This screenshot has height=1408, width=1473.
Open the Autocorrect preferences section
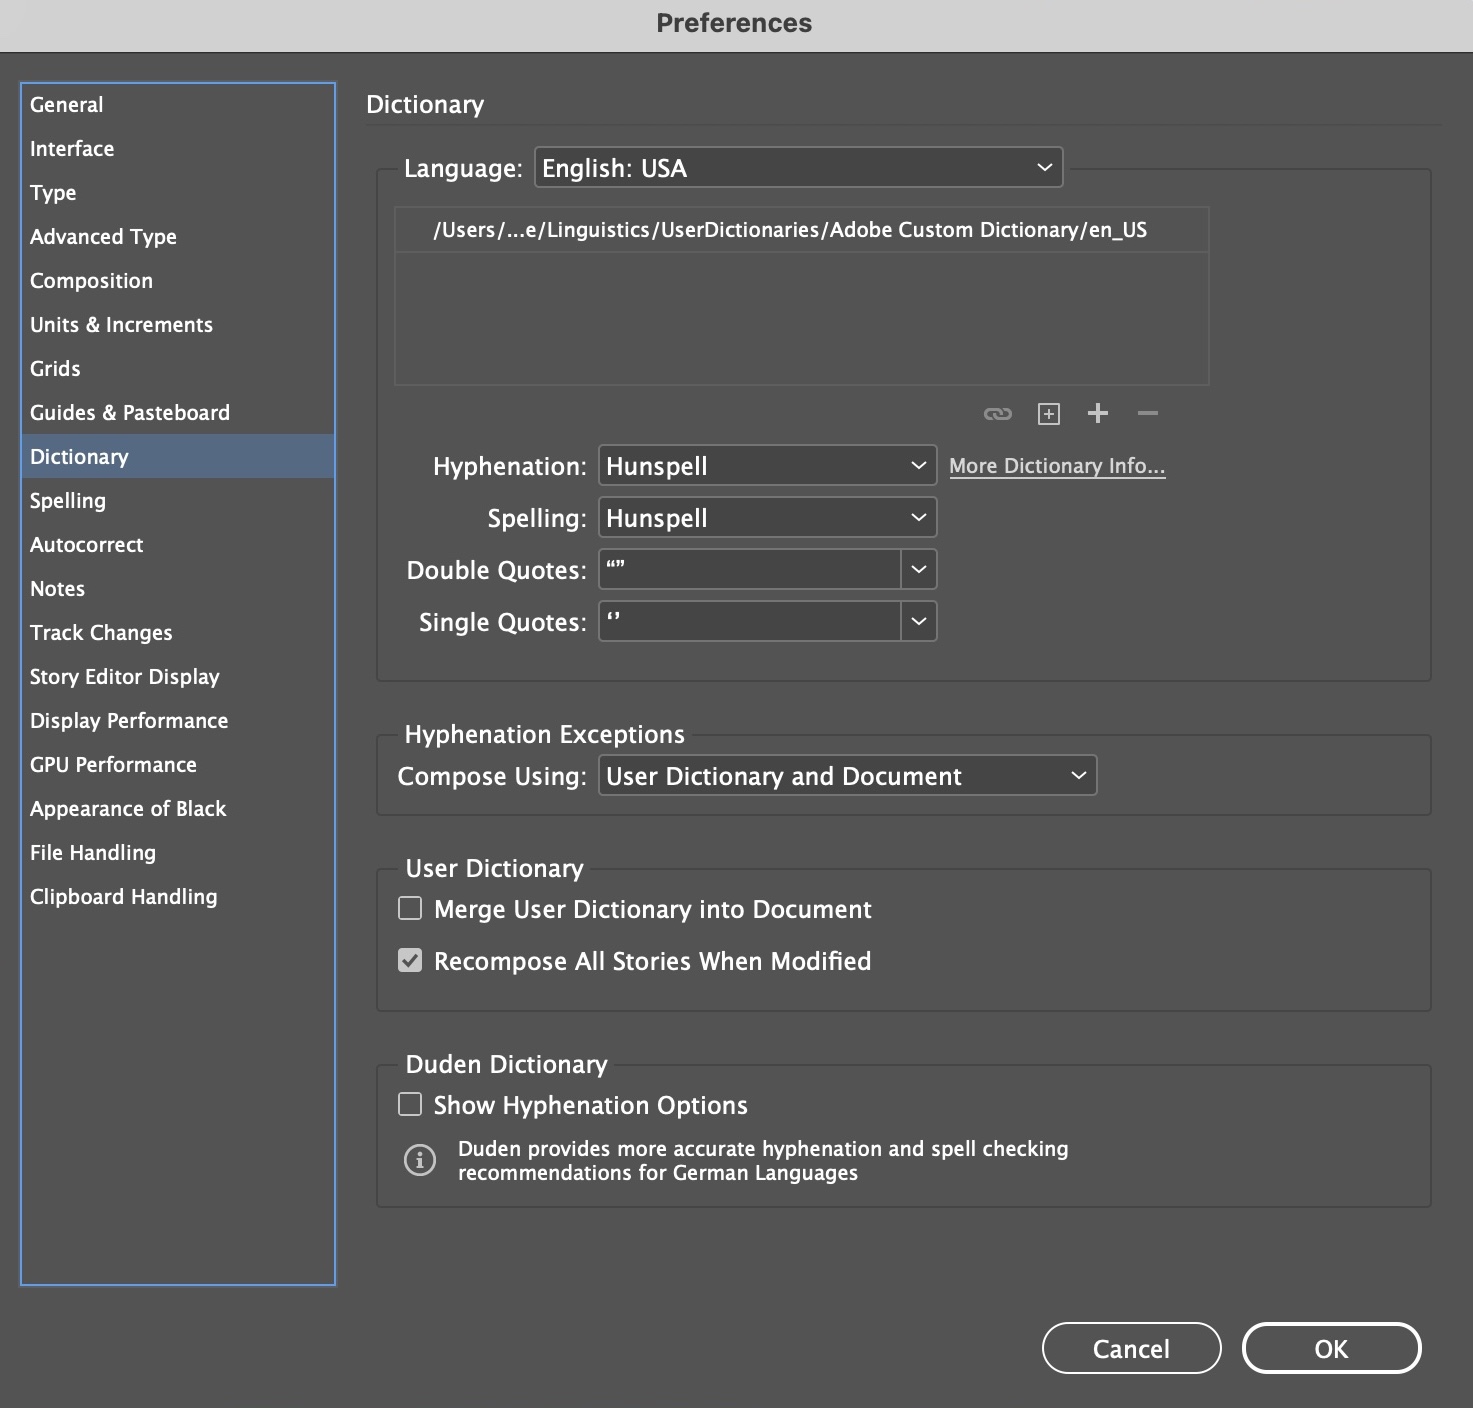click(x=86, y=544)
